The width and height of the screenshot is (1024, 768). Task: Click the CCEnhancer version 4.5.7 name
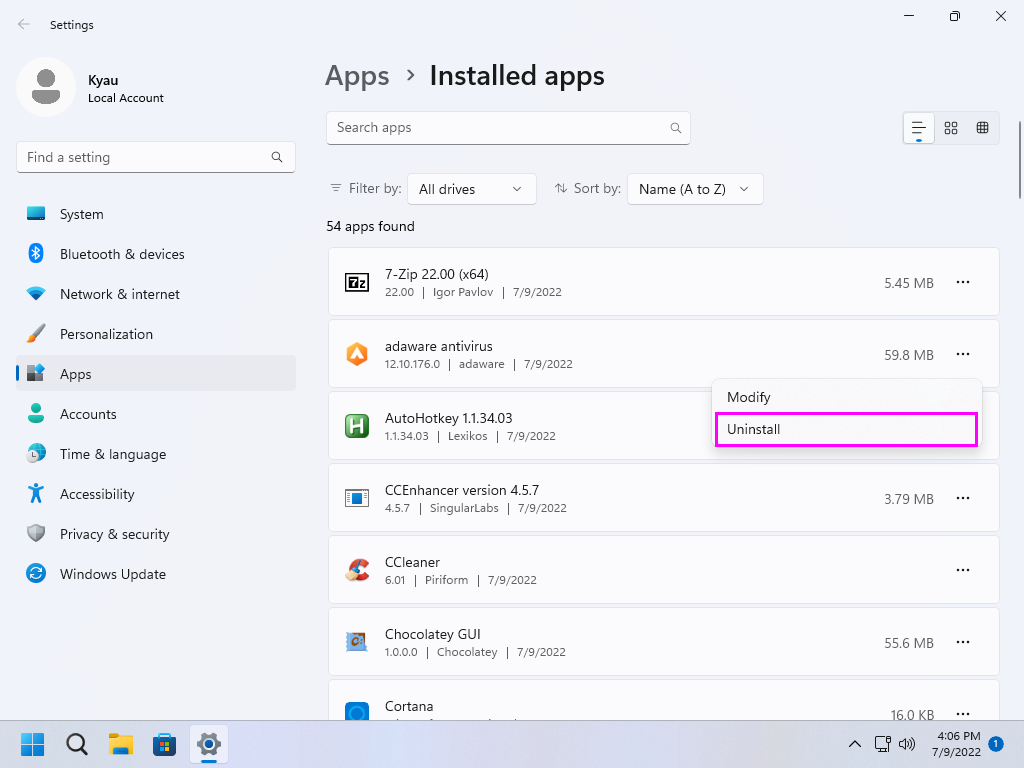pos(462,490)
